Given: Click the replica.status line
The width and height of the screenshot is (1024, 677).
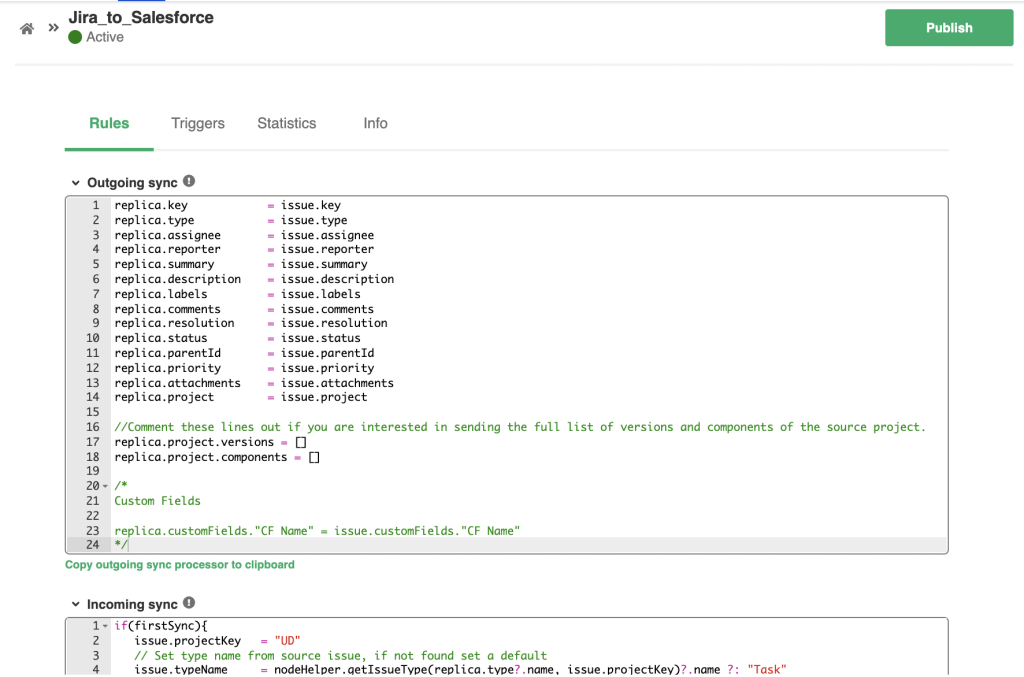Looking at the screenshot, I should coord(238,338).
